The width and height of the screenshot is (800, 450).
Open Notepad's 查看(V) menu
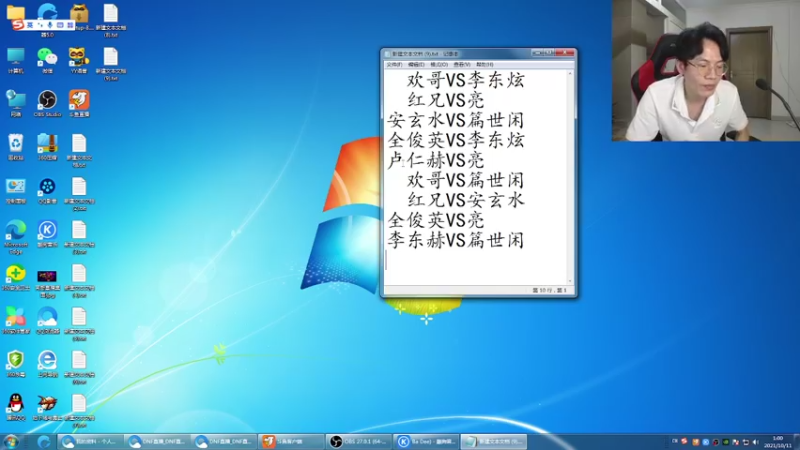pyautogui.click(x=462, y=65)
